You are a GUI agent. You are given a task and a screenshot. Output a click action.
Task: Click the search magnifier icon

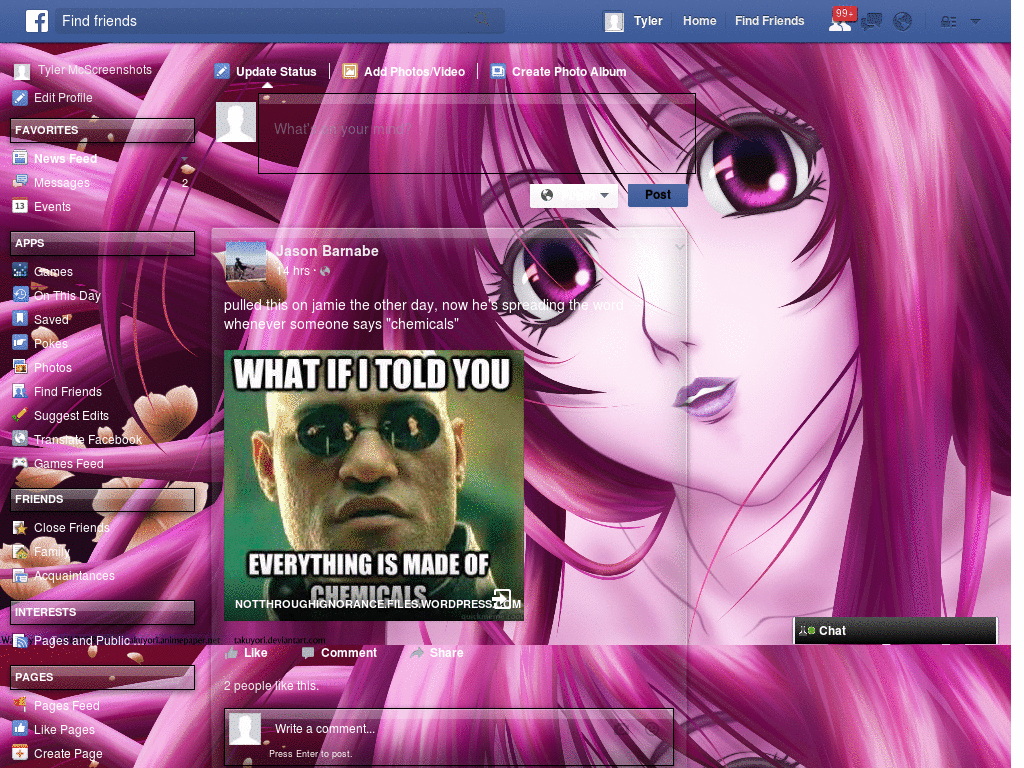pyautogui.click(x=482, y=20)
